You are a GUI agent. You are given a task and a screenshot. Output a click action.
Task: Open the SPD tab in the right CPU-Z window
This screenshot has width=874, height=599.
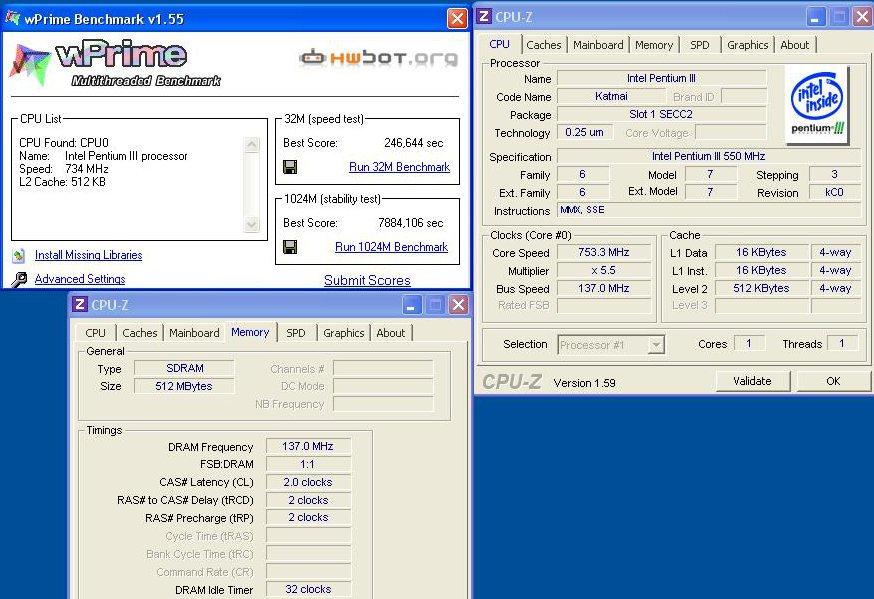pos(700,45)
